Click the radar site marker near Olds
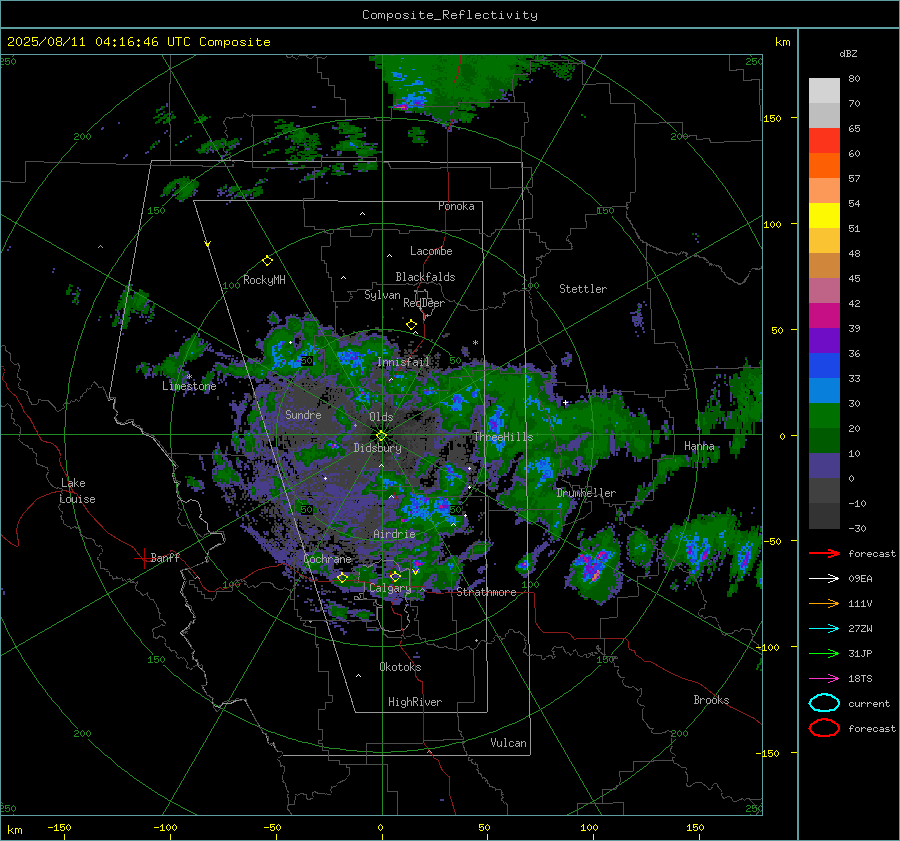This screenshot has width=900, height=841. point(381,435)
